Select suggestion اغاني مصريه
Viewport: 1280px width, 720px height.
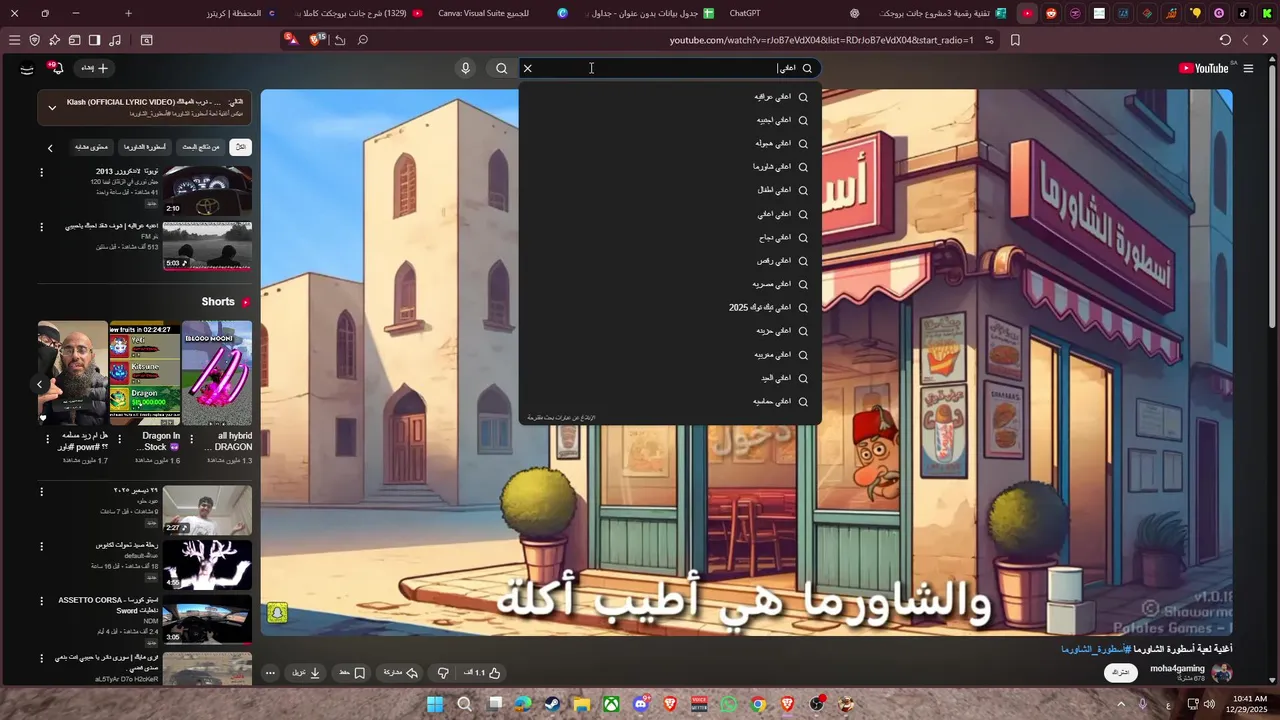pos(670,284)
